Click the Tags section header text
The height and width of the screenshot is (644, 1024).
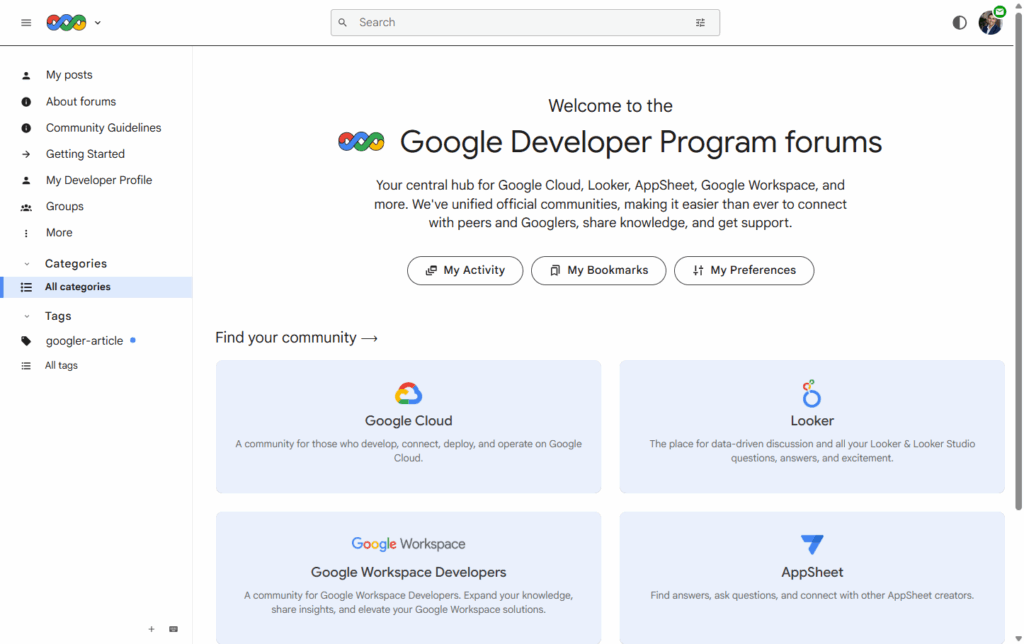(x=58, y=316)
